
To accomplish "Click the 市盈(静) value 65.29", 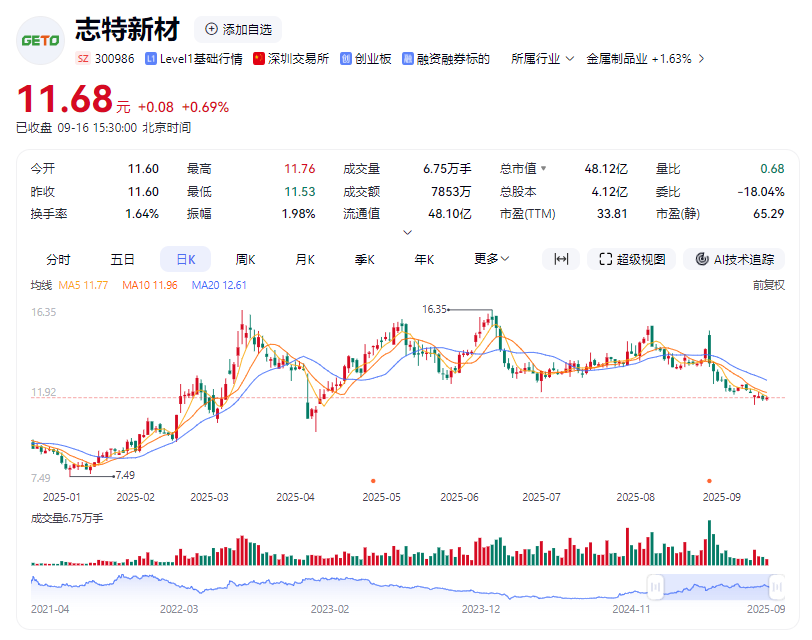I will click(769, 214).
